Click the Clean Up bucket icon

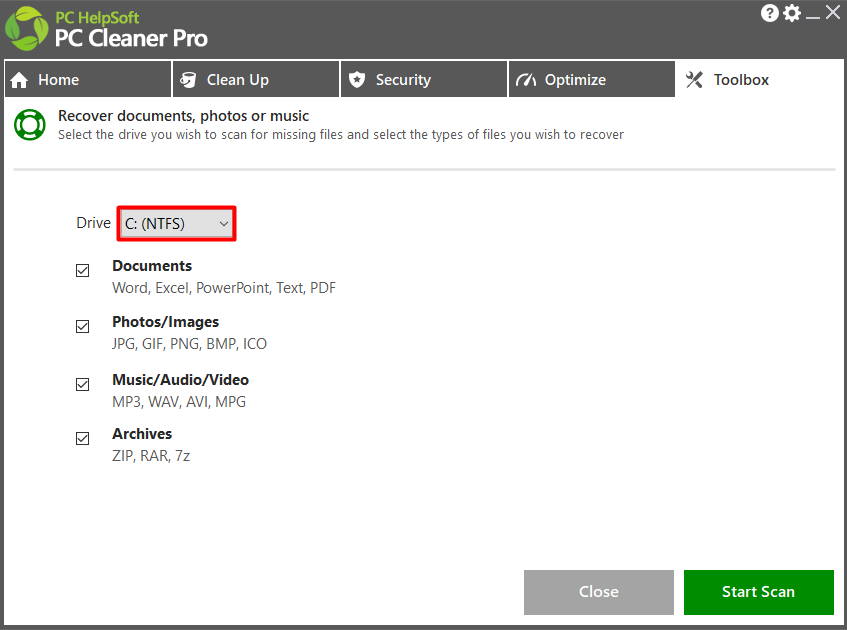(x=188, y=80)
